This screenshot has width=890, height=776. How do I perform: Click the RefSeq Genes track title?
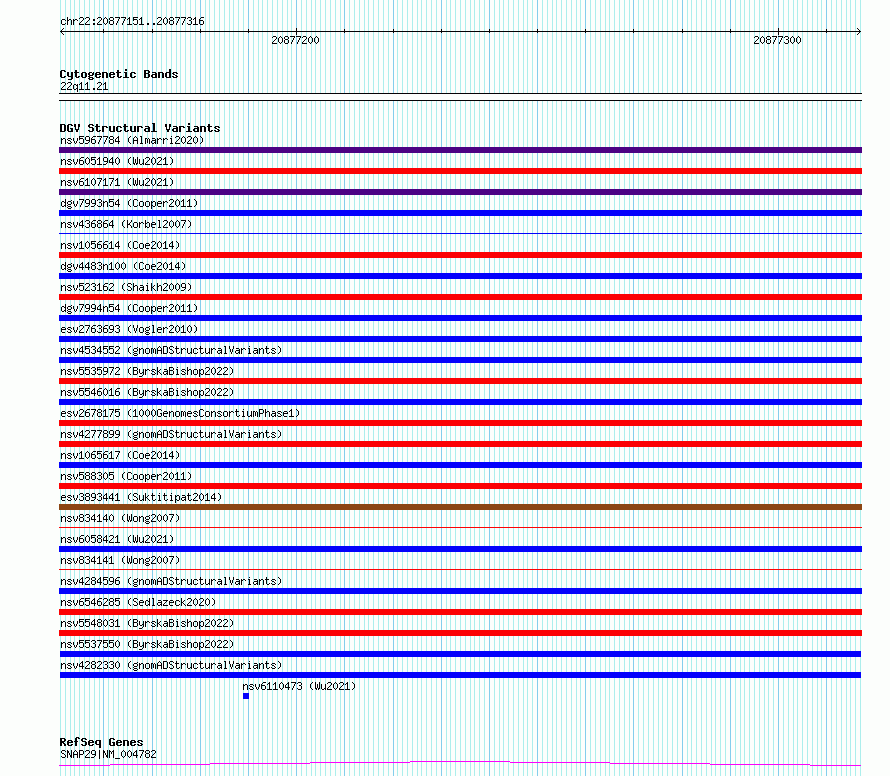pyautogui.click(x=101, y=742)
